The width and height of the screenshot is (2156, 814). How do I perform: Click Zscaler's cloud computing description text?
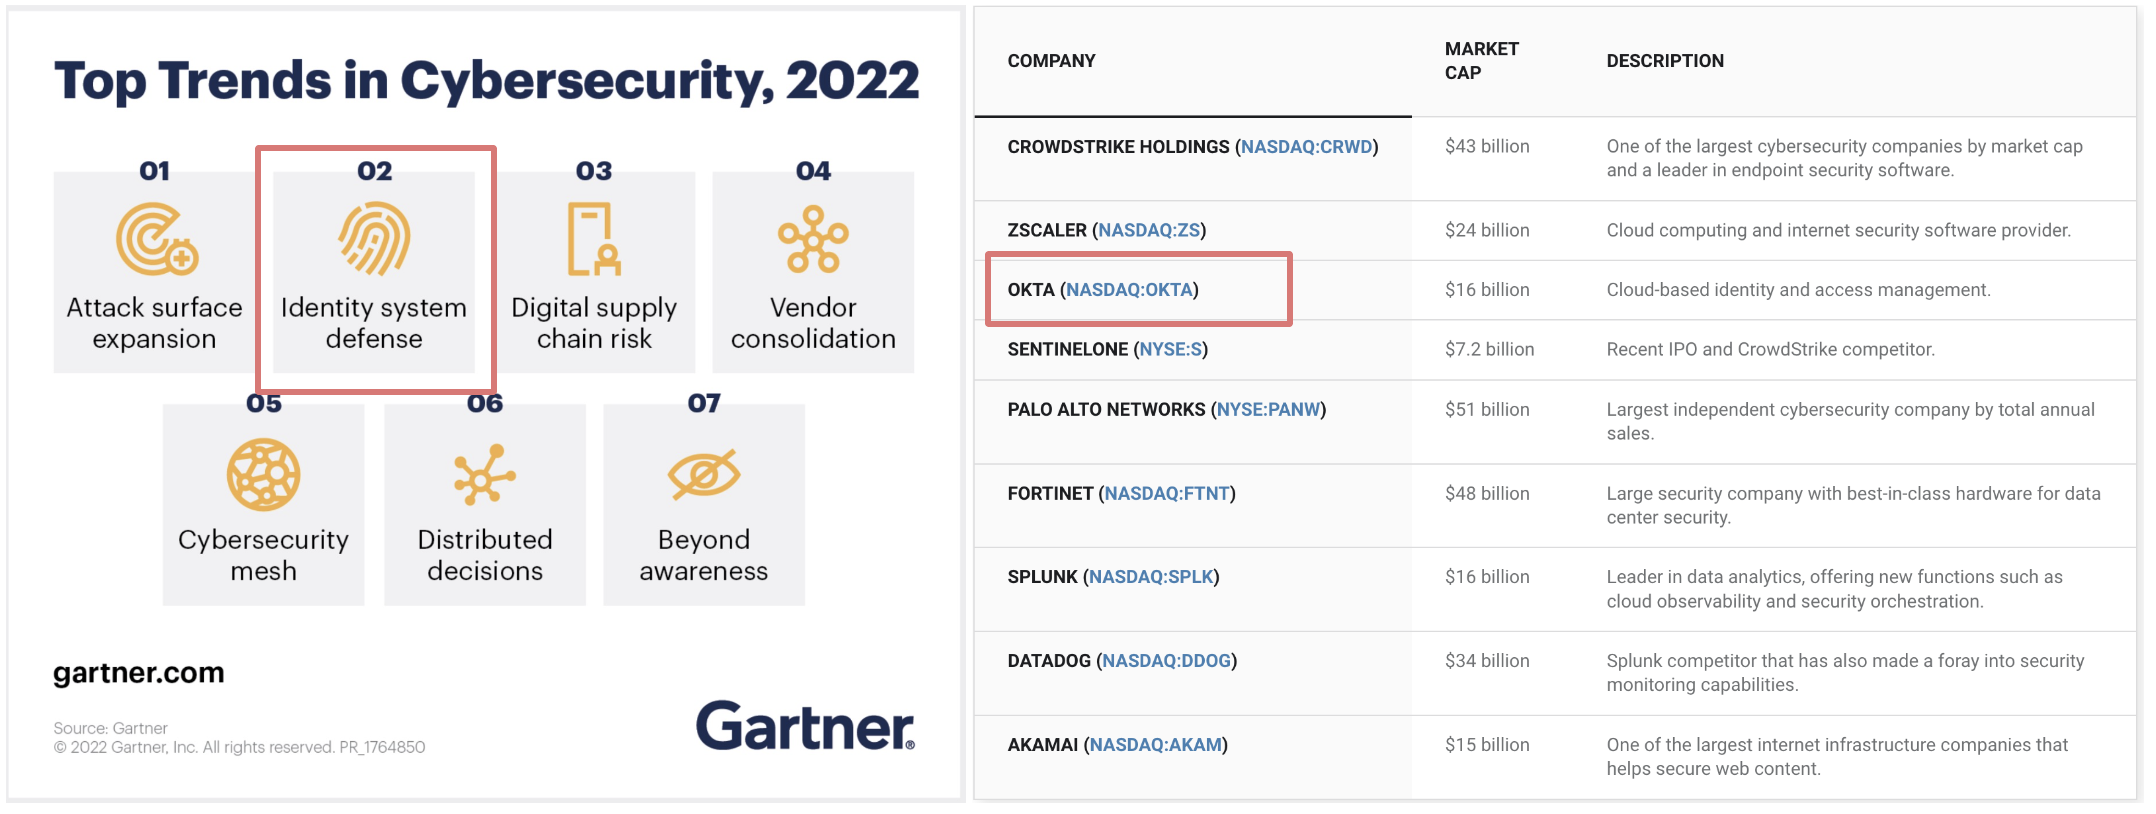click(x=1838, y=230)
